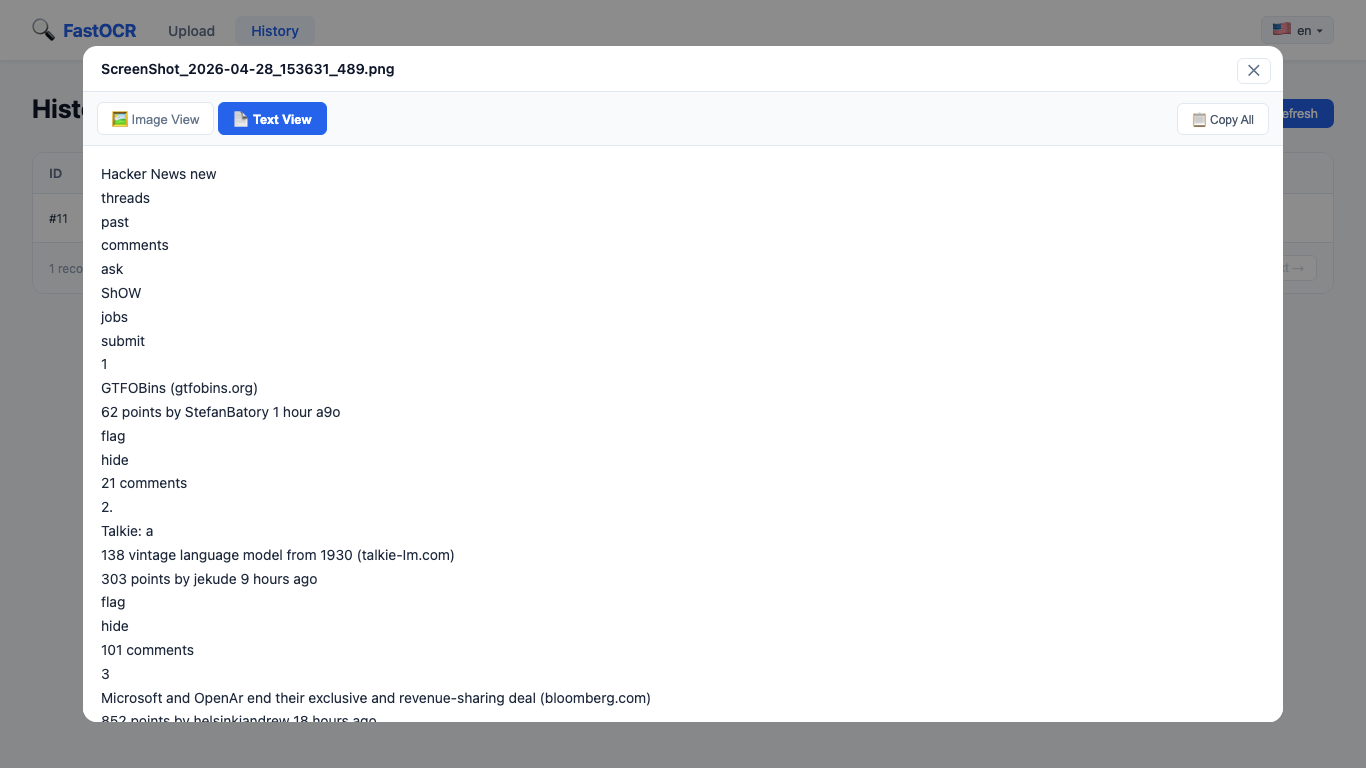The image size is (1366, 768).
Task: Click the filename ScreenShot_2026-04-28_153631_489.png
Action: point(248,69)
